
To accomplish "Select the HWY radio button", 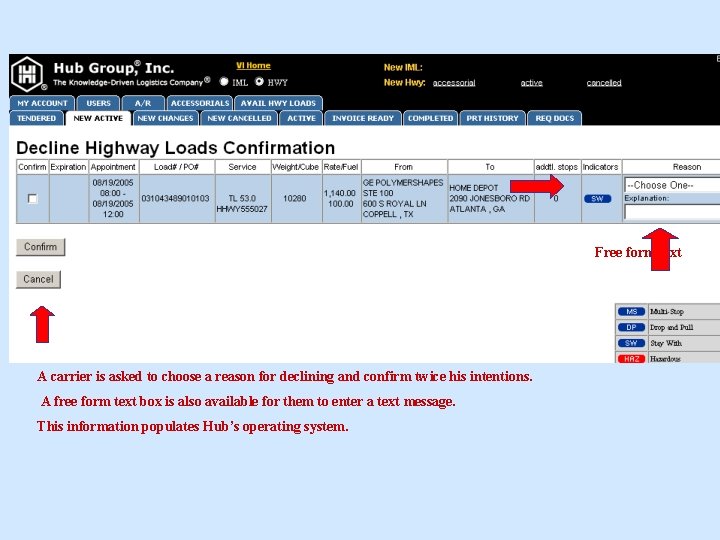I will tap(259, 82).
